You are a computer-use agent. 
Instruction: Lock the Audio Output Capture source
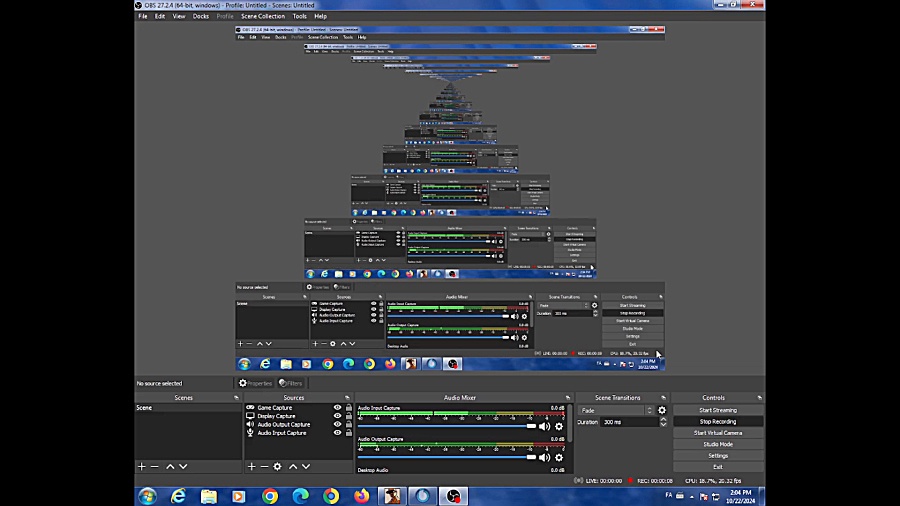[x=348, y=425]
